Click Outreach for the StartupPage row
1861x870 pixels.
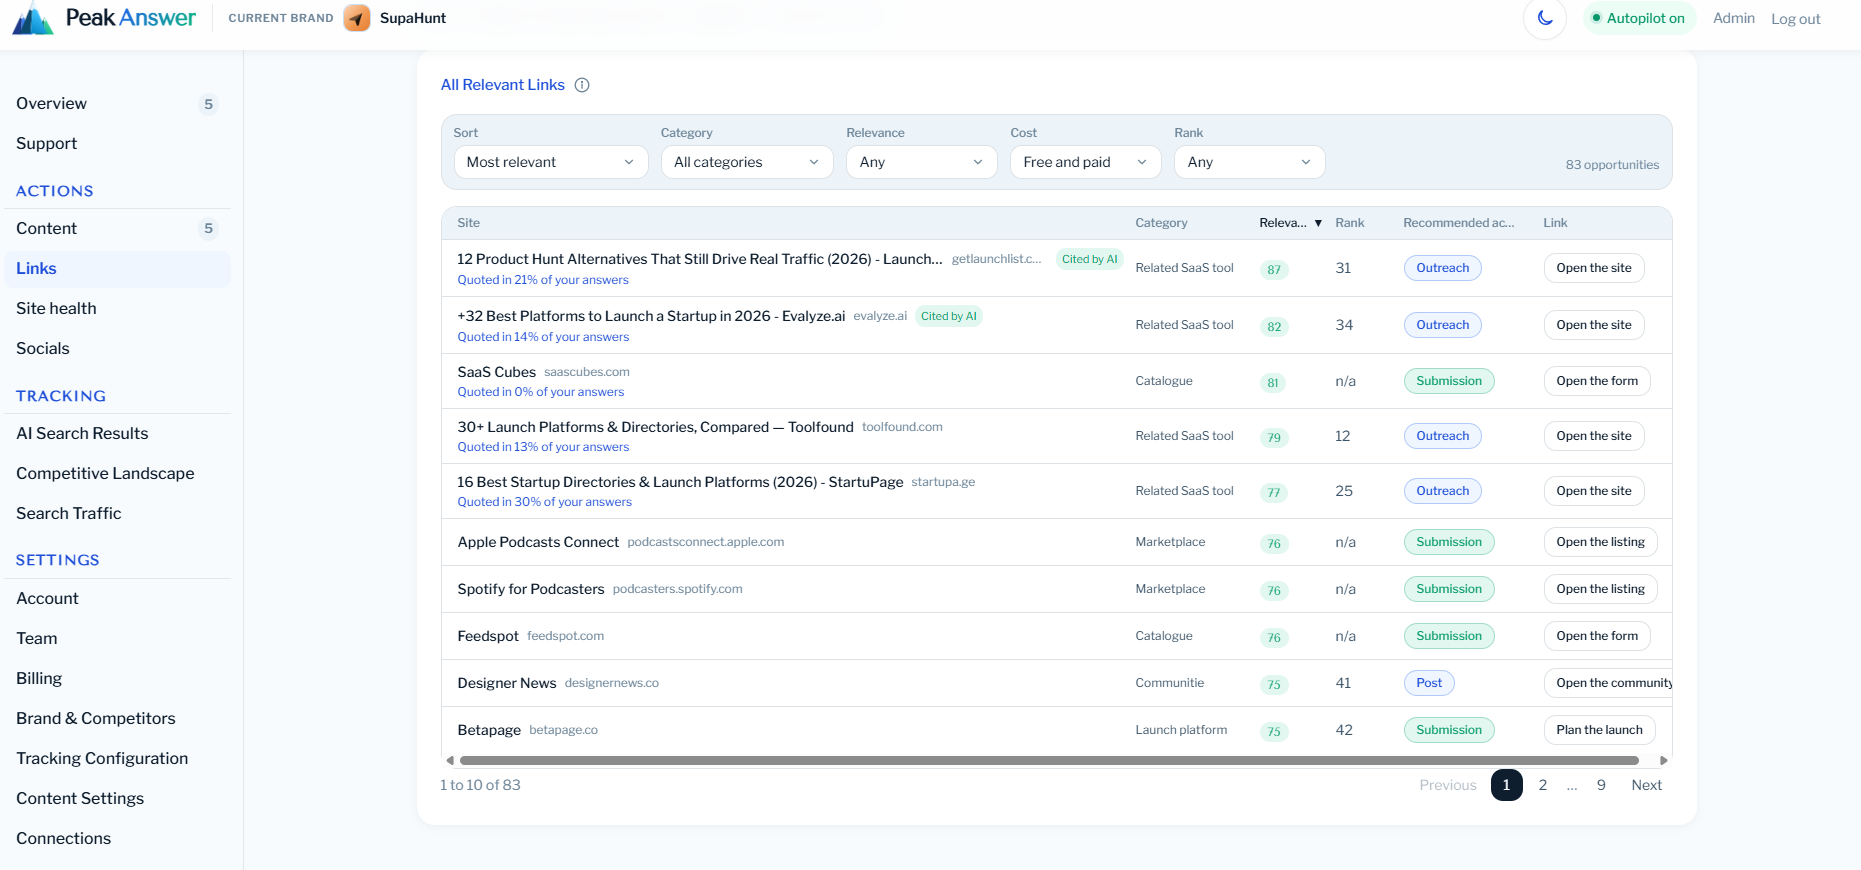[1443, 491]
